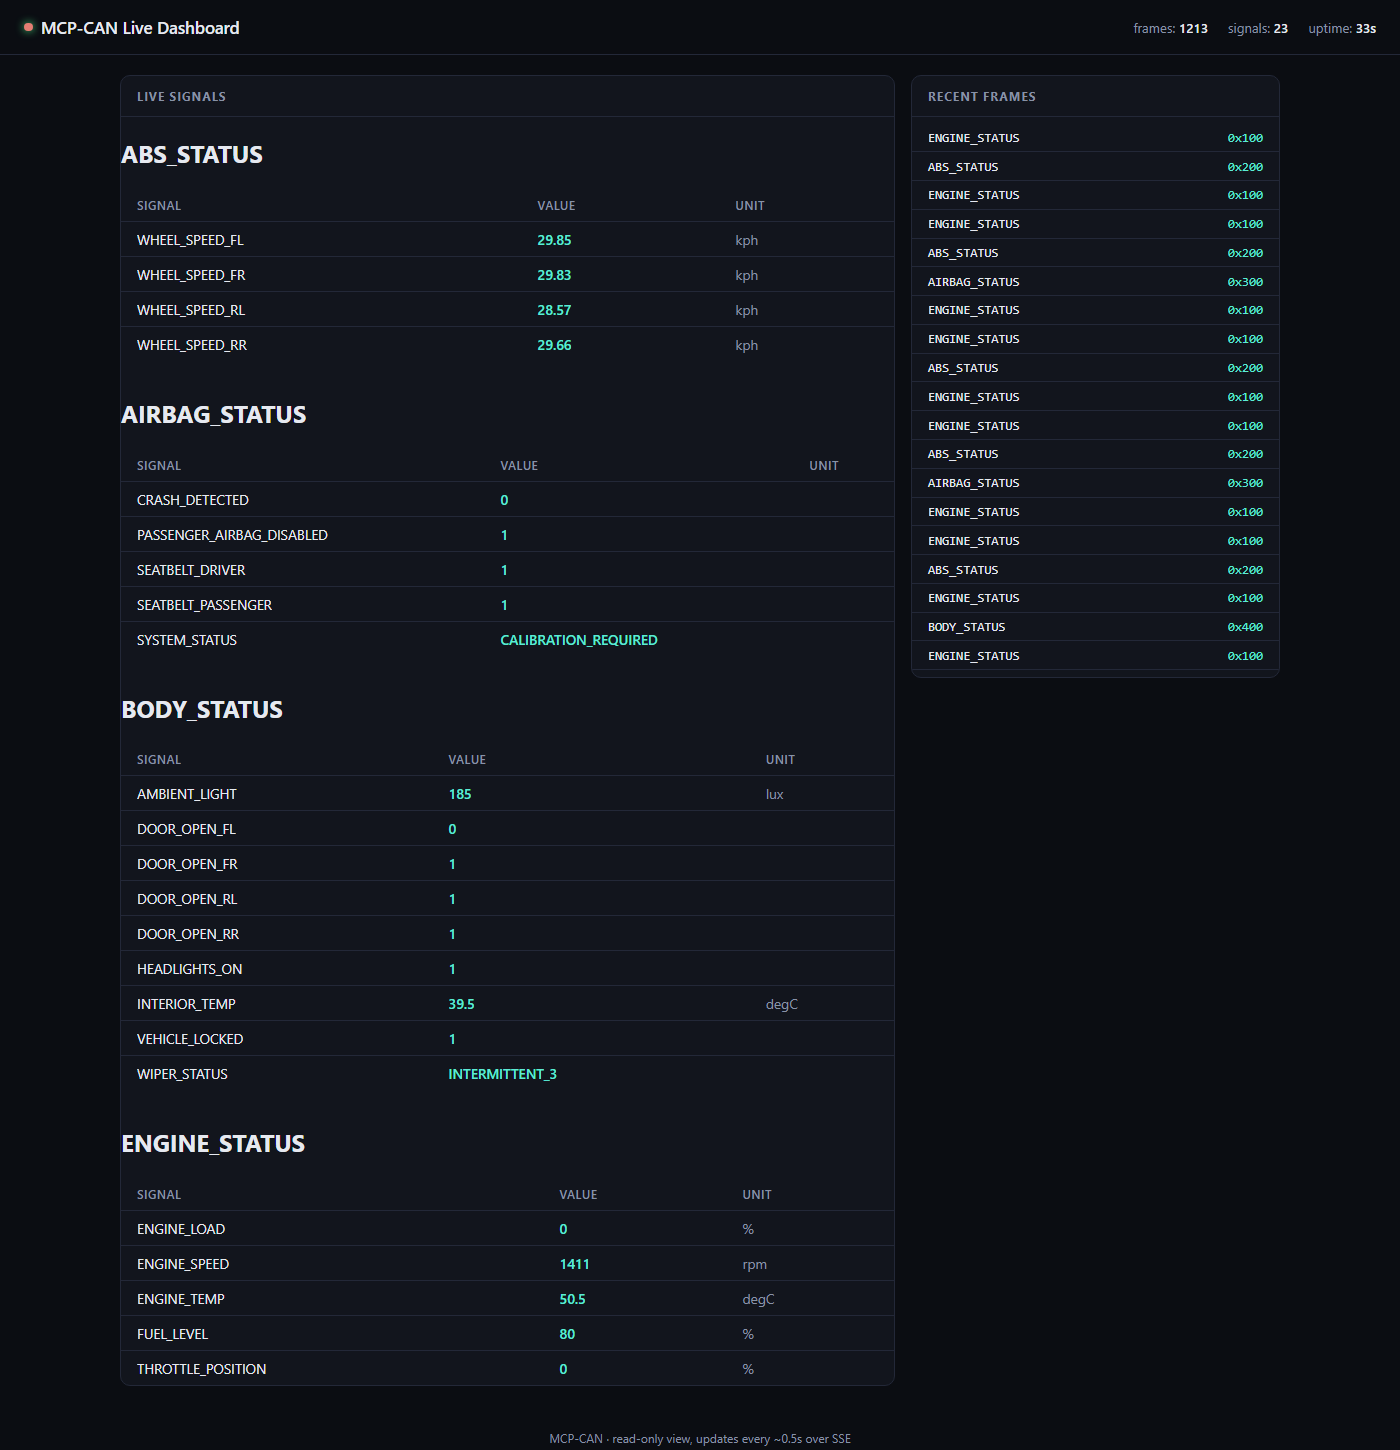Click the ENGINE_SPEED value 1411
The height and width of the screenshot is (1450, 1400).
coord(574,1264)
